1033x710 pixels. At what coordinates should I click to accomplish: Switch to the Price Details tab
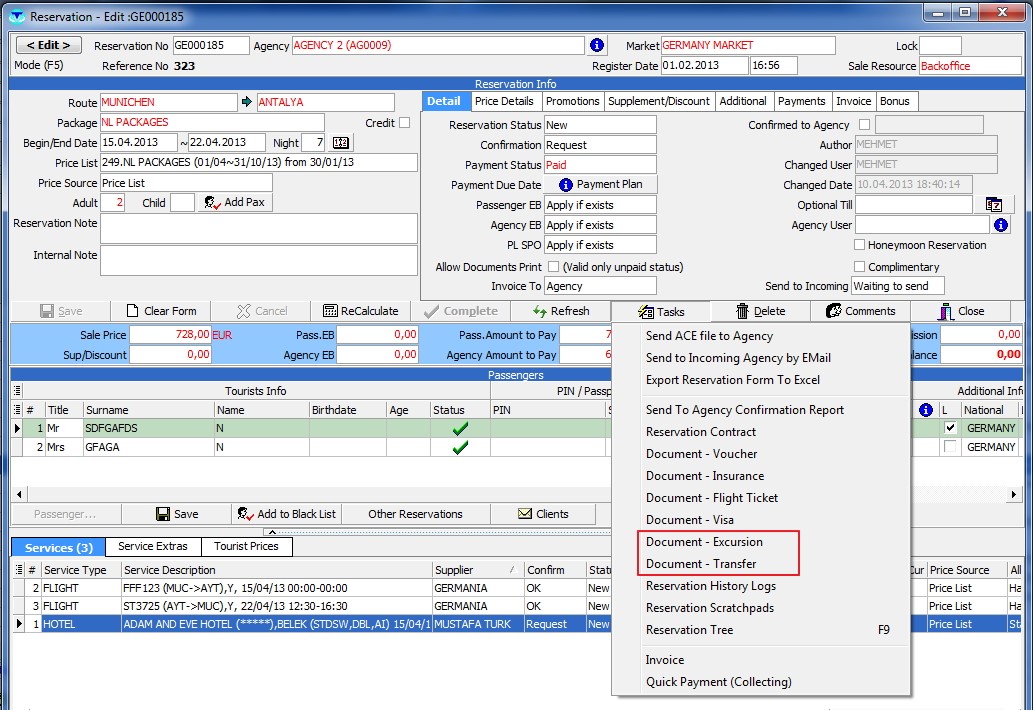click(x=504, y=101)
